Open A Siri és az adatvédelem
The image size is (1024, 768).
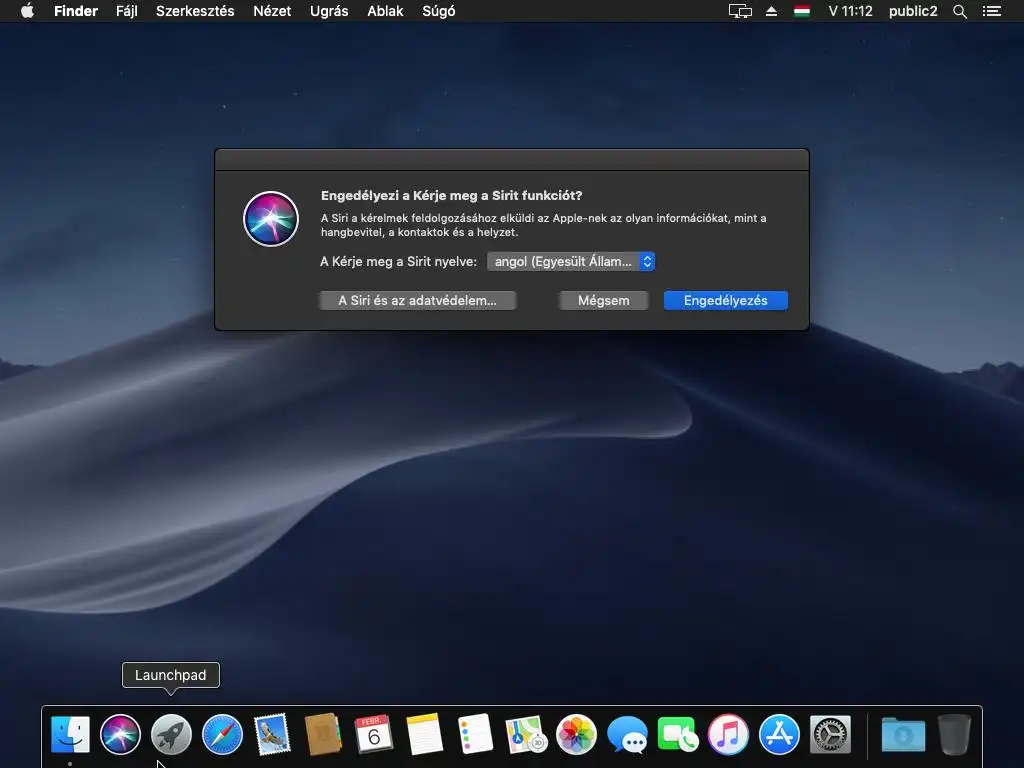(x=417, y=300)
